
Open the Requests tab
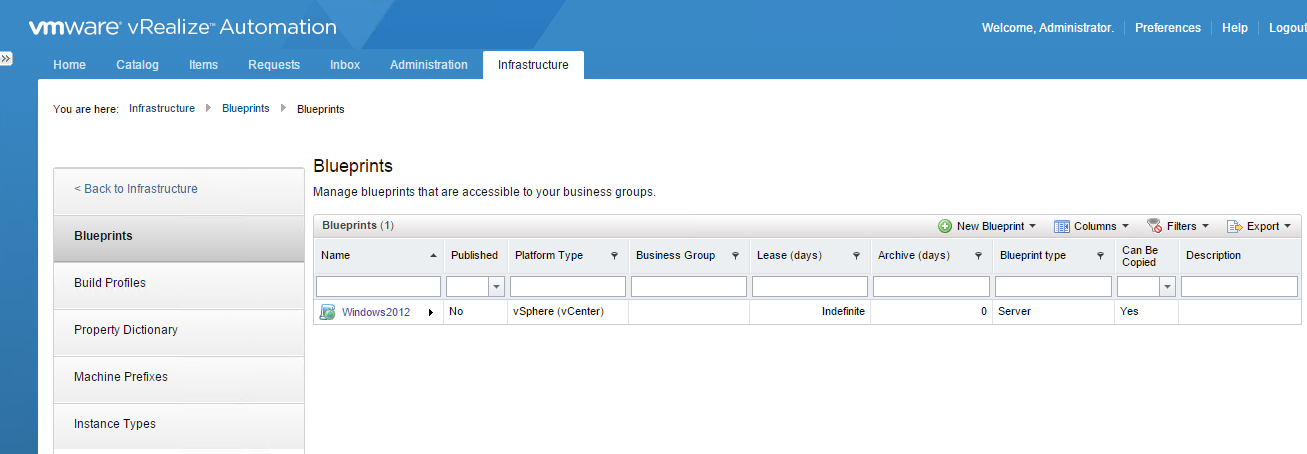point(274,65)
